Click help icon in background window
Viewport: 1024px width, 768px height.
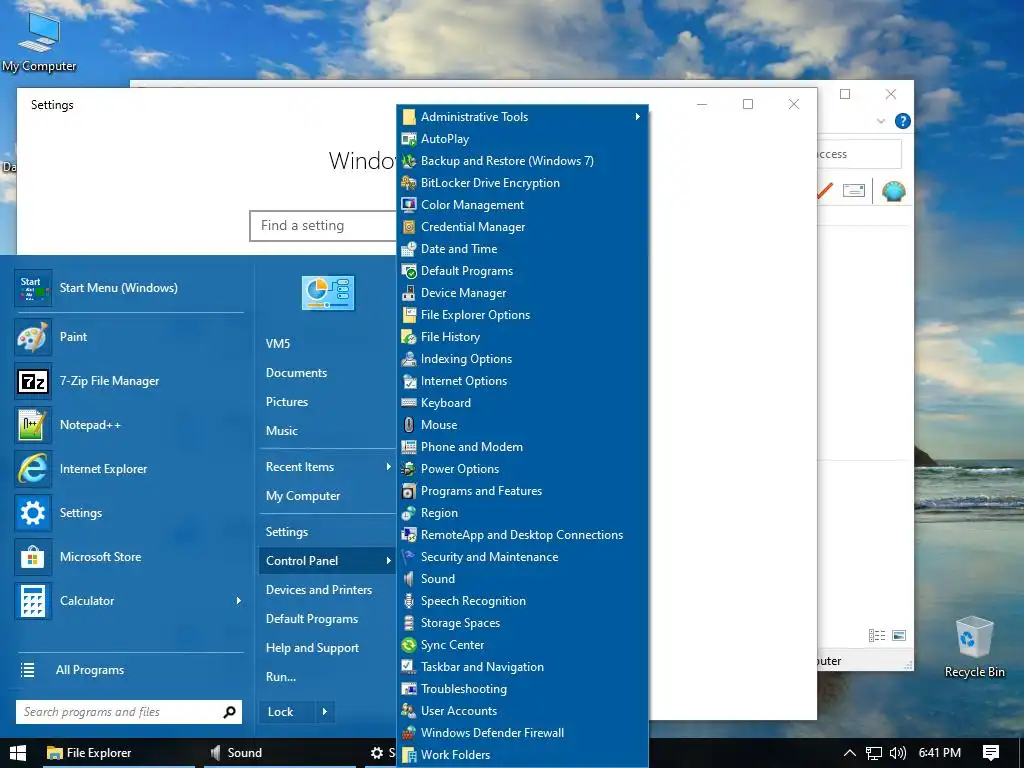click(x=903, y=121)
